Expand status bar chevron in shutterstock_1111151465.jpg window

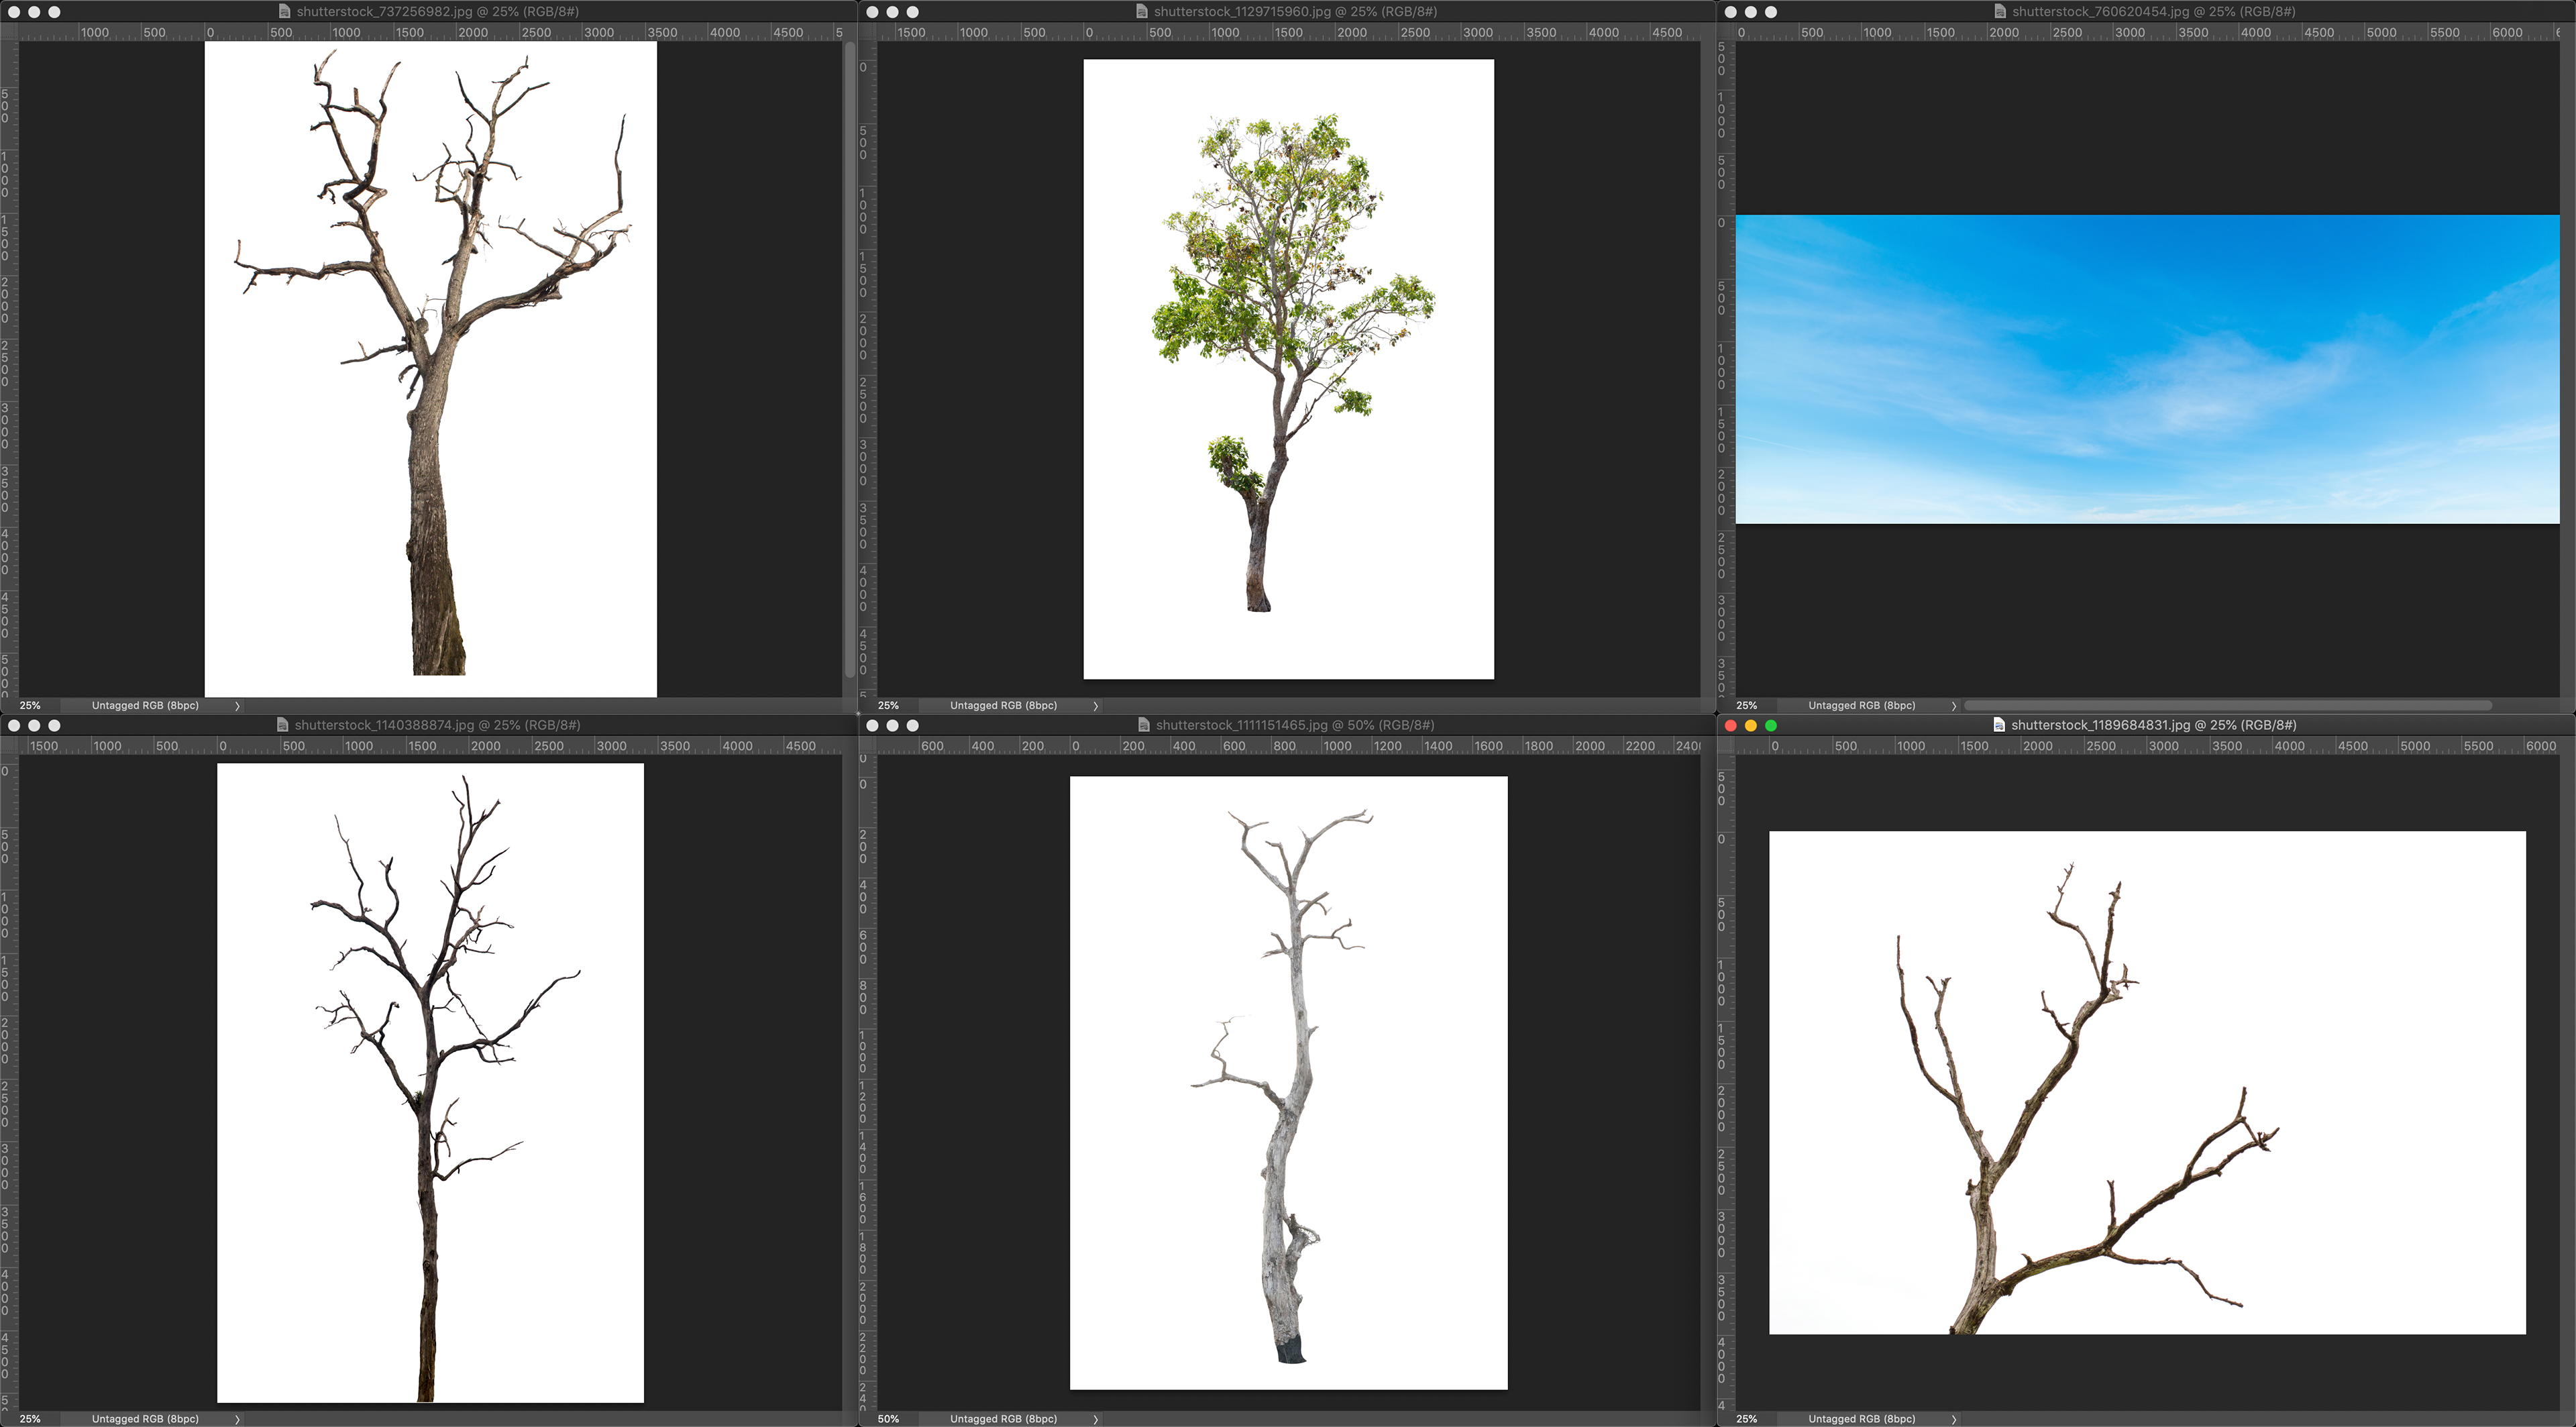click(x=1095, y=1419)
